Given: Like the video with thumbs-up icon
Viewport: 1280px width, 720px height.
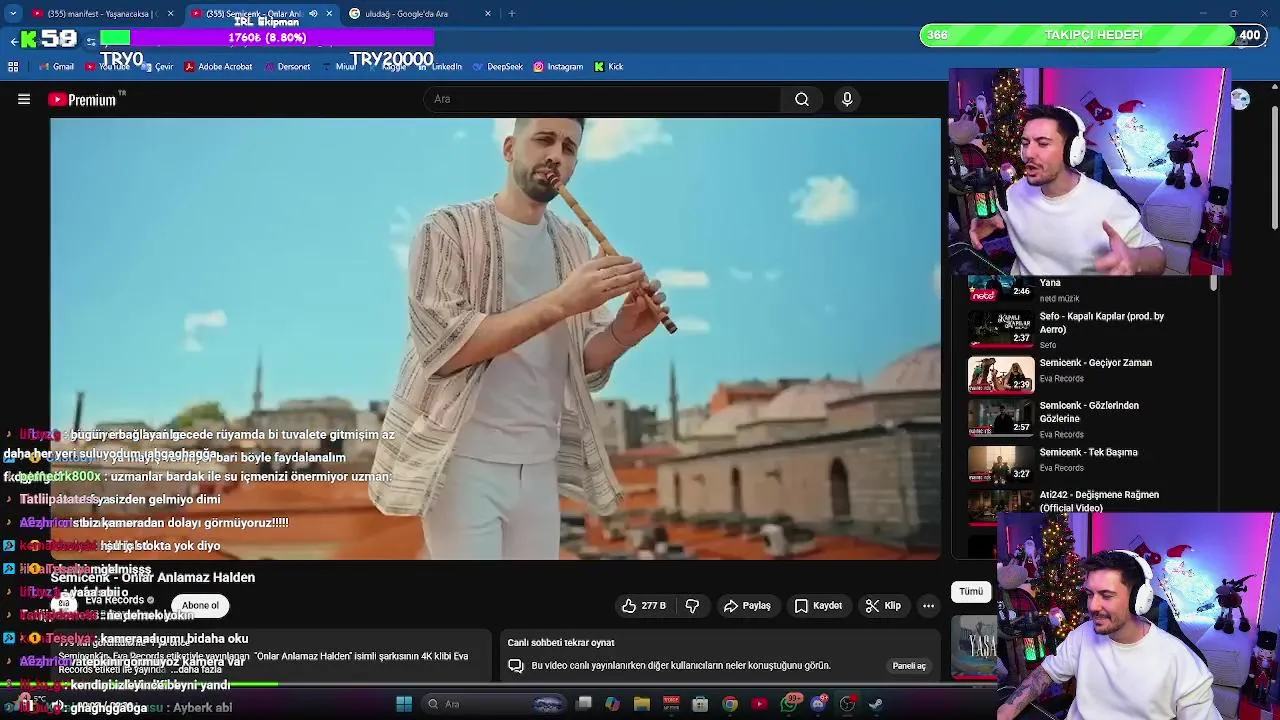Looking at the screenshot, I should (x=643, y=605).
